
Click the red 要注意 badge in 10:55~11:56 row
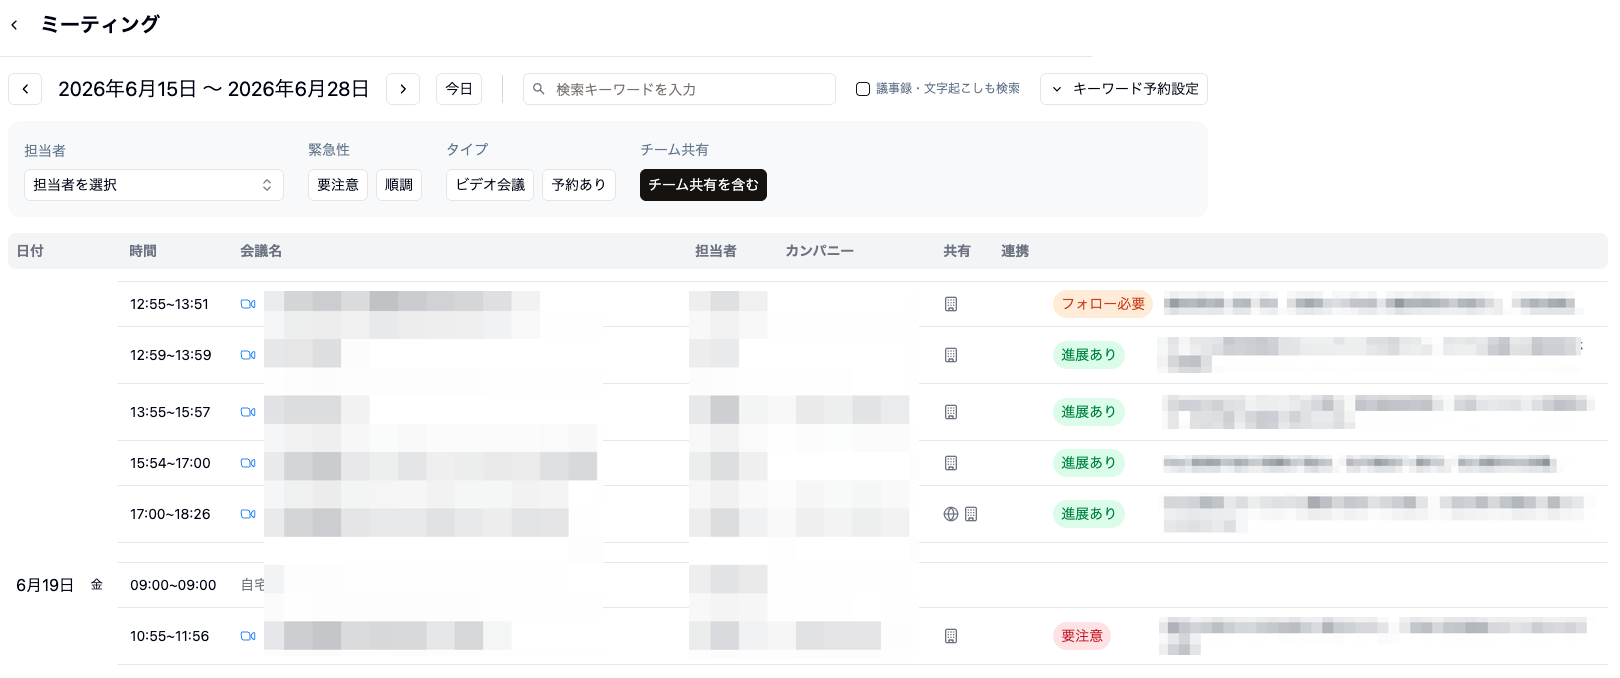point(1082,636)
